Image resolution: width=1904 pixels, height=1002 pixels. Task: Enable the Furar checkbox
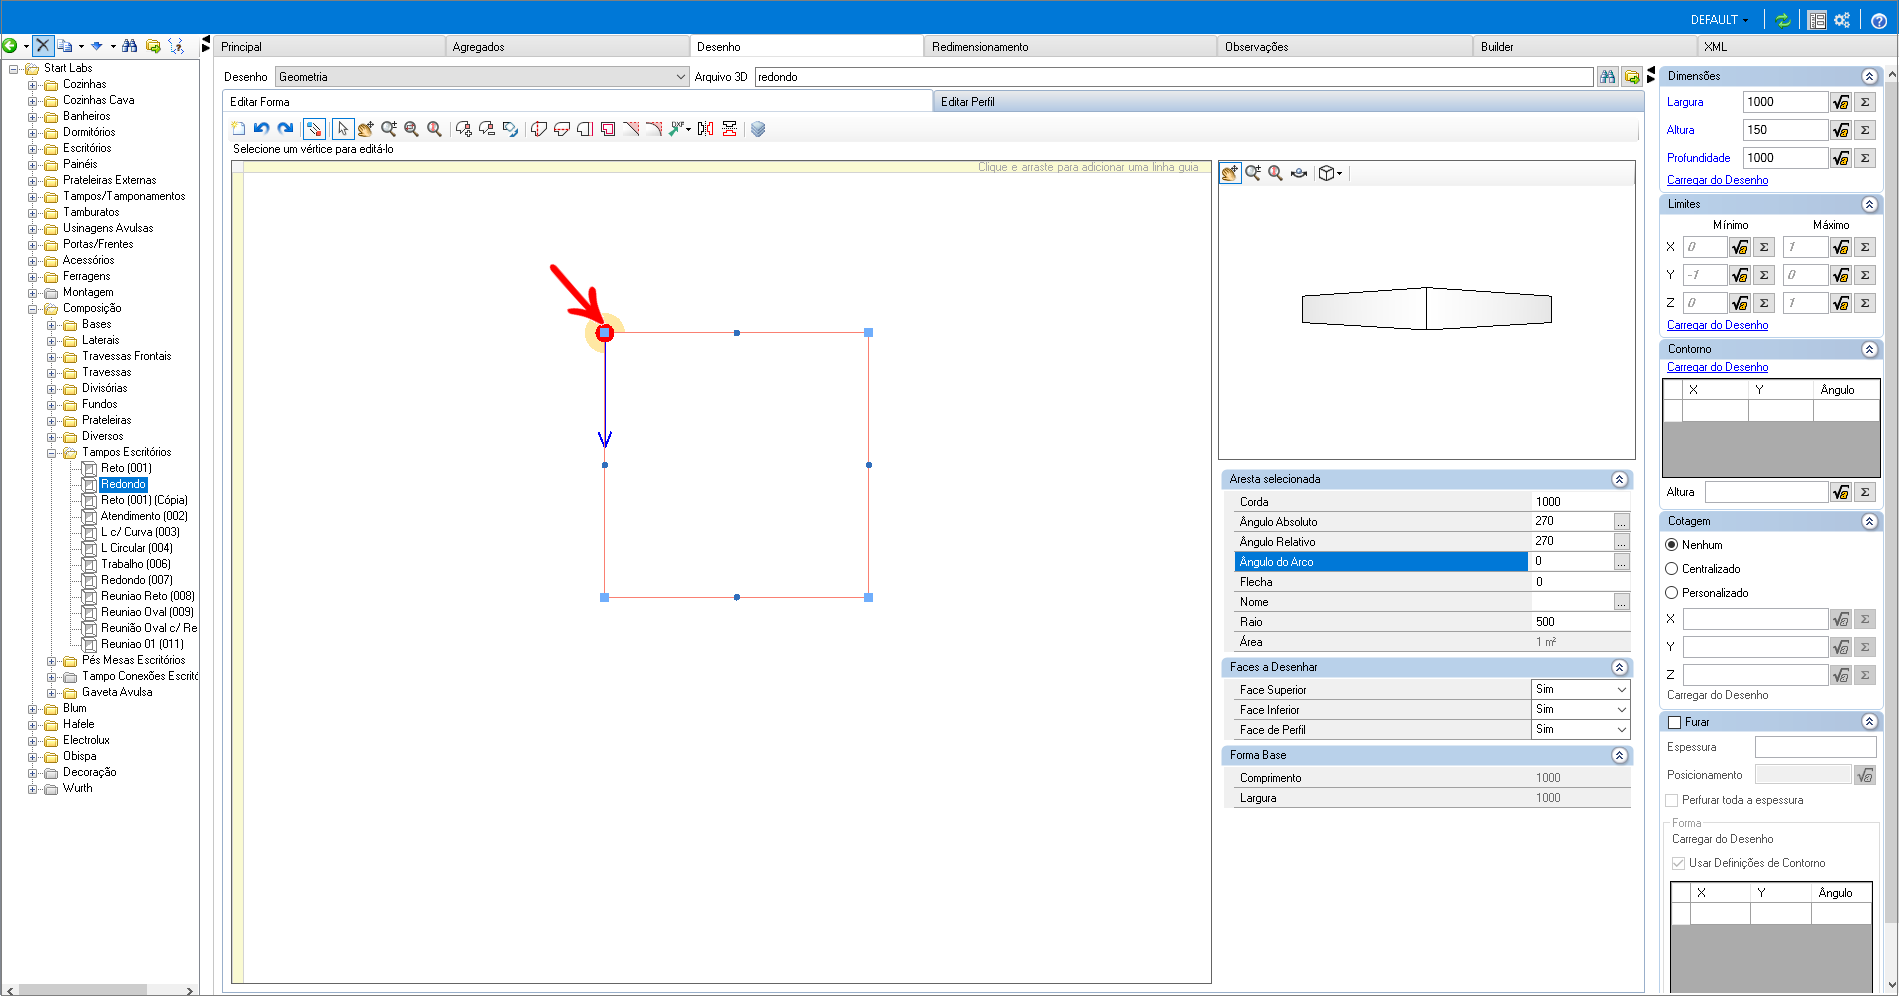point(1674,722)
